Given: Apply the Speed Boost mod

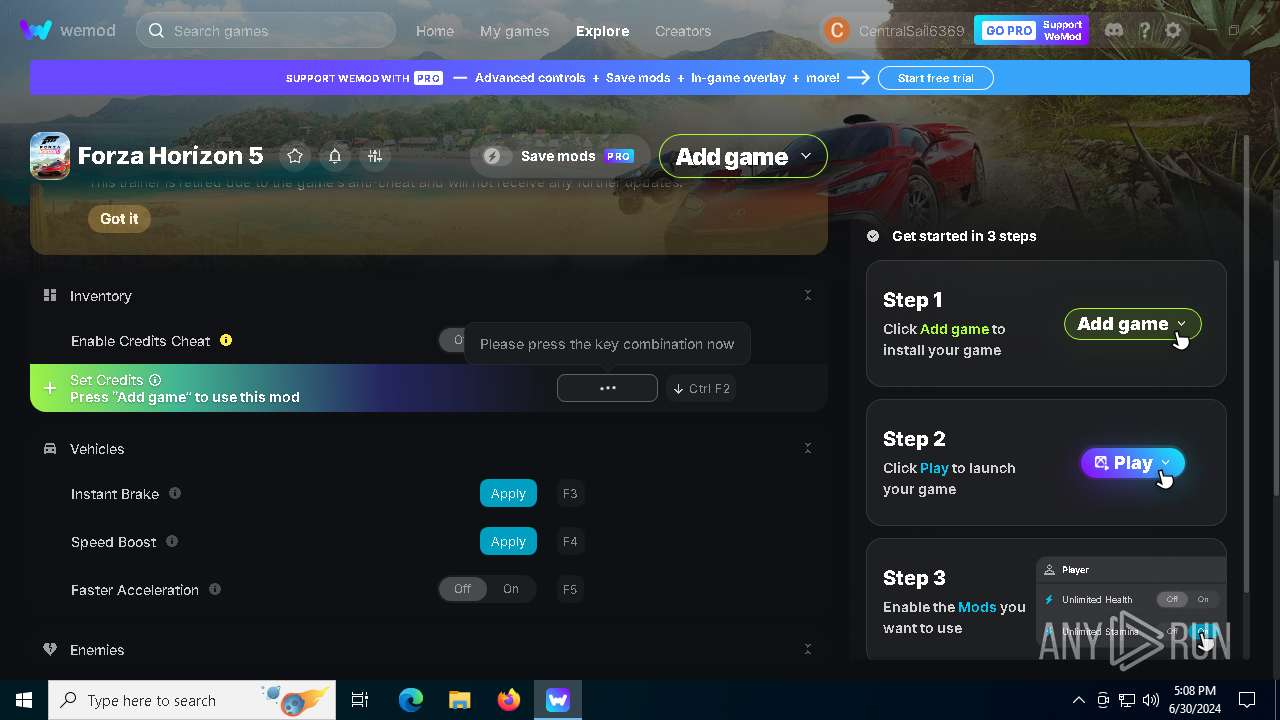Looking at the screenshot, I should pos(508,541).
